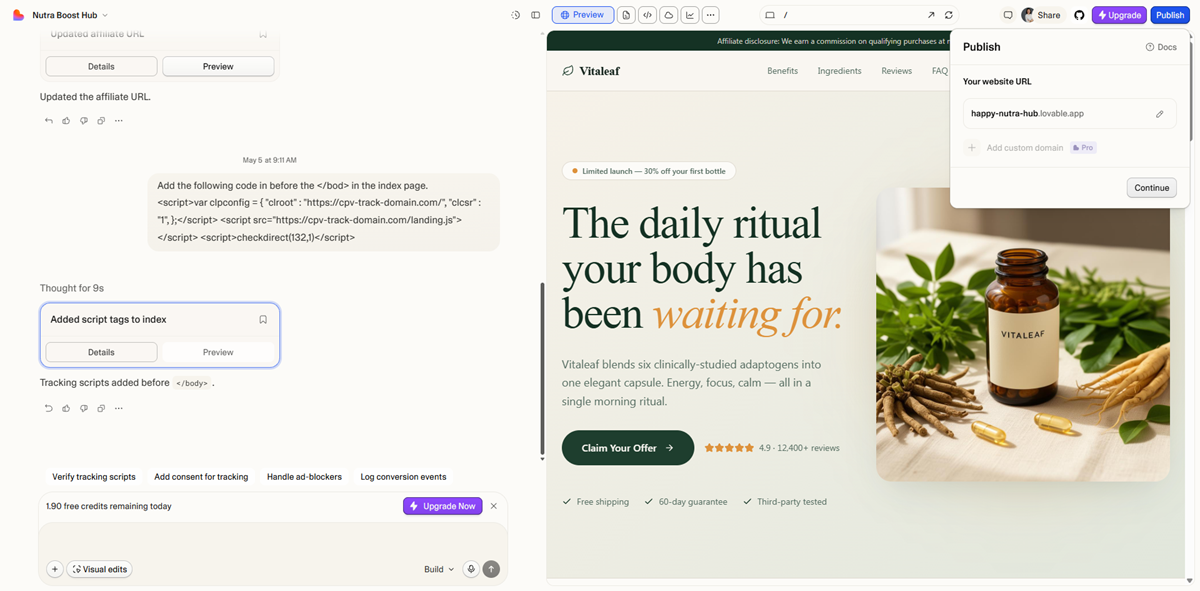Screen dimensions: 1200x591
Task: Open Benefits in the Vitaleaf site nav
Action: point(782,71)
